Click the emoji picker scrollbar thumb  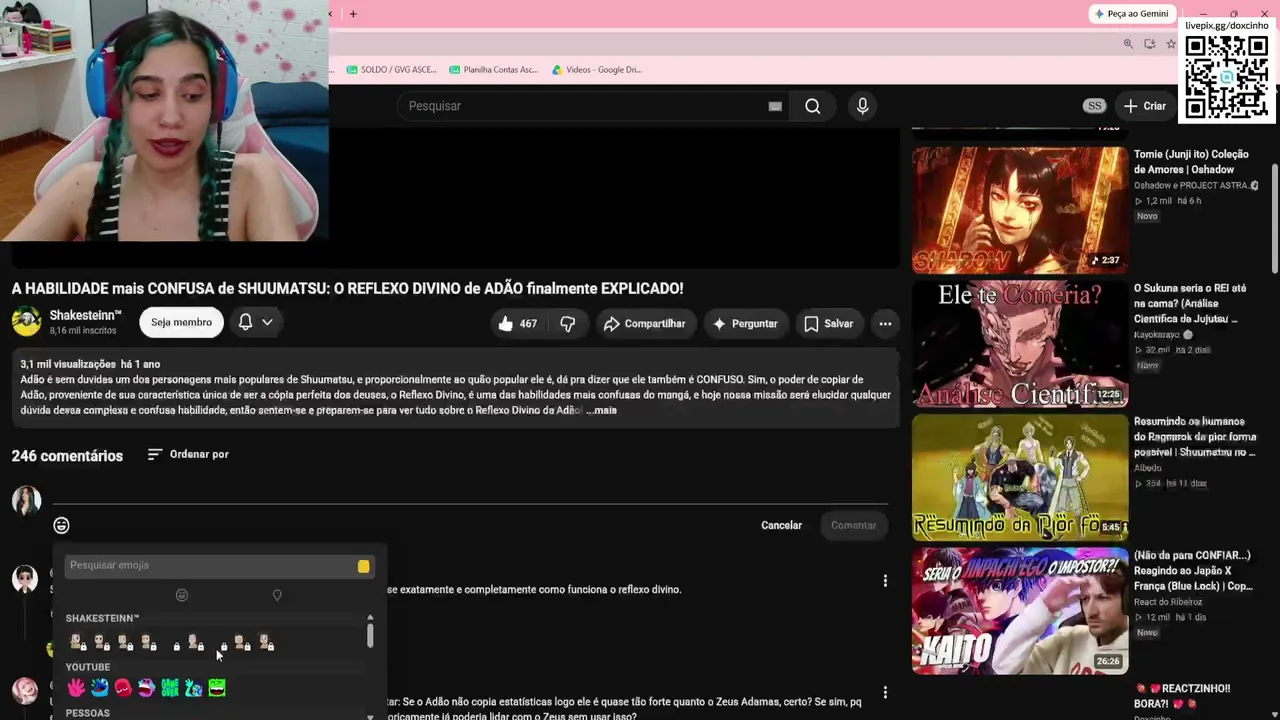(x=370, y=634)
